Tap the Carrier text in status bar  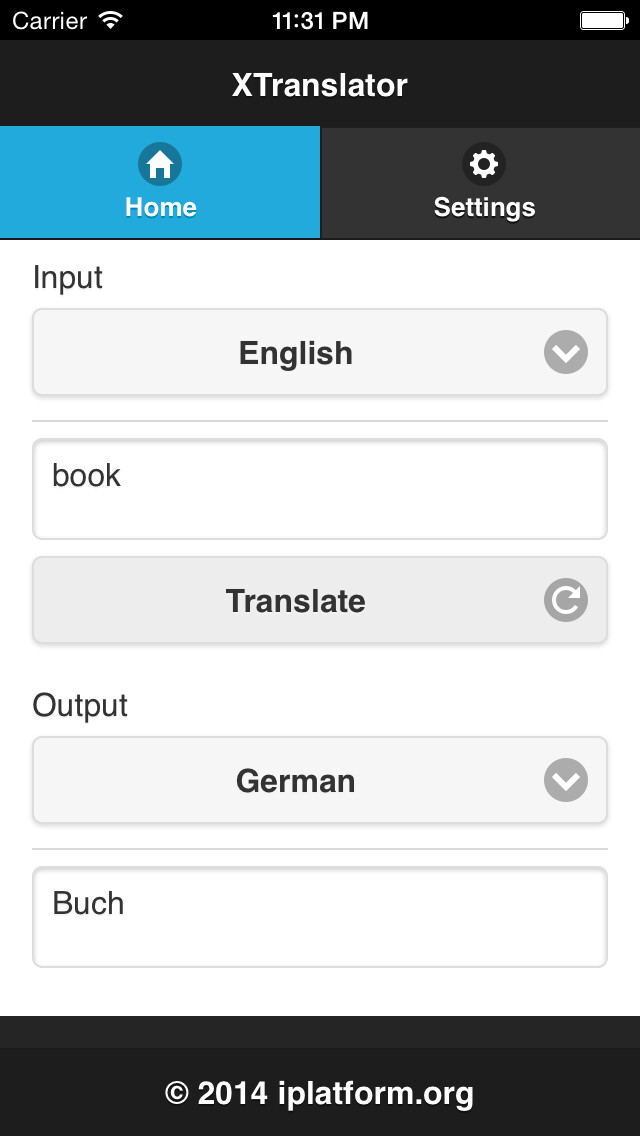click(x=49, y=19)
